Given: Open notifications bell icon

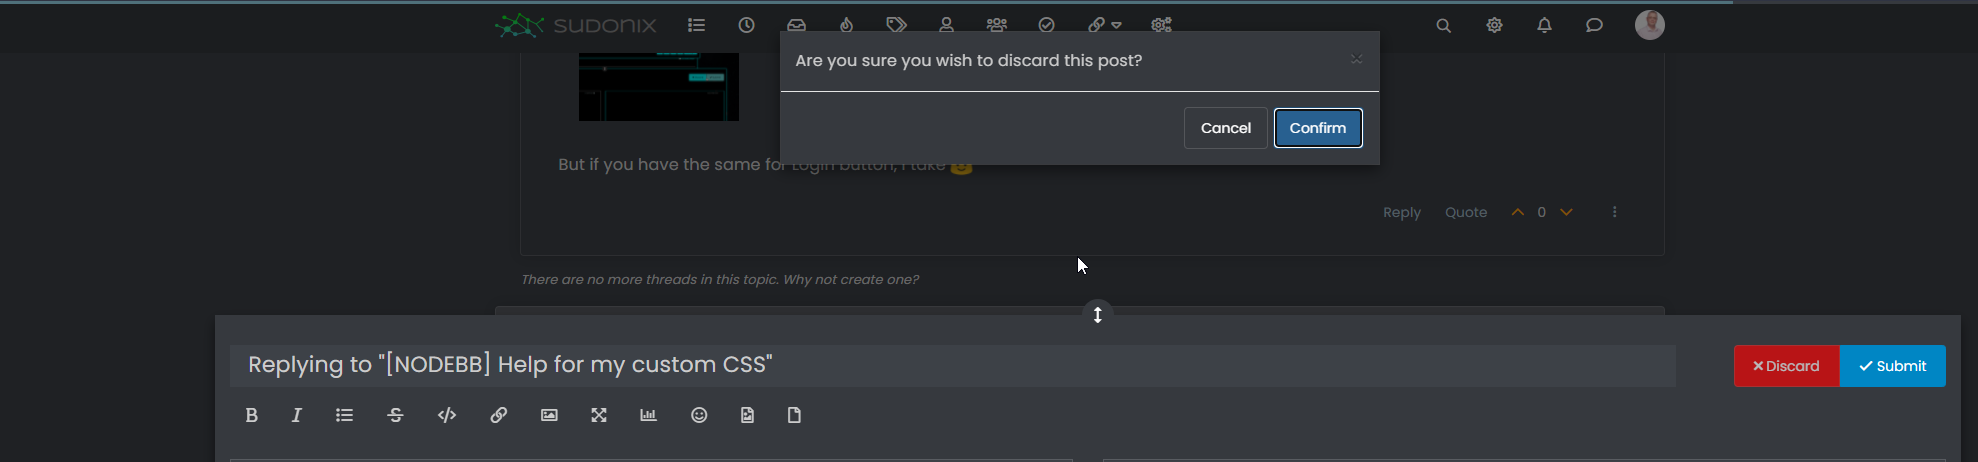Looking at the screenshot, I should (x=1544, y=25).
